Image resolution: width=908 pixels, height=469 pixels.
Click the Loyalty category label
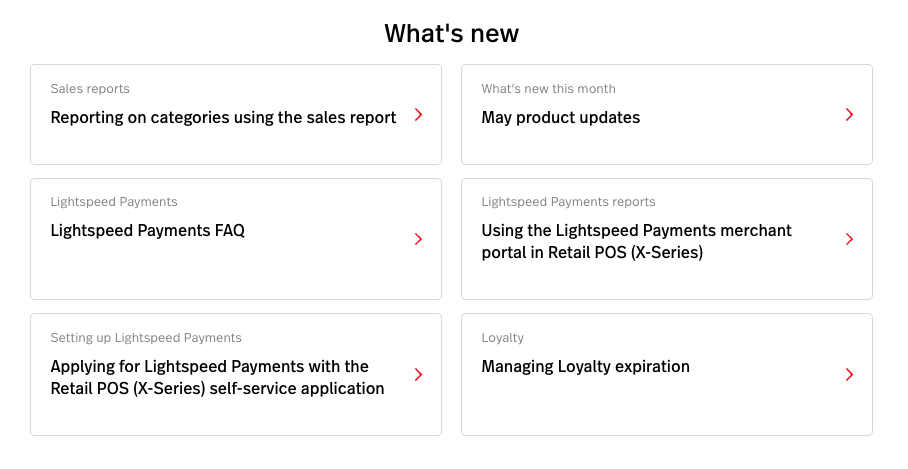tap(502, 338)
